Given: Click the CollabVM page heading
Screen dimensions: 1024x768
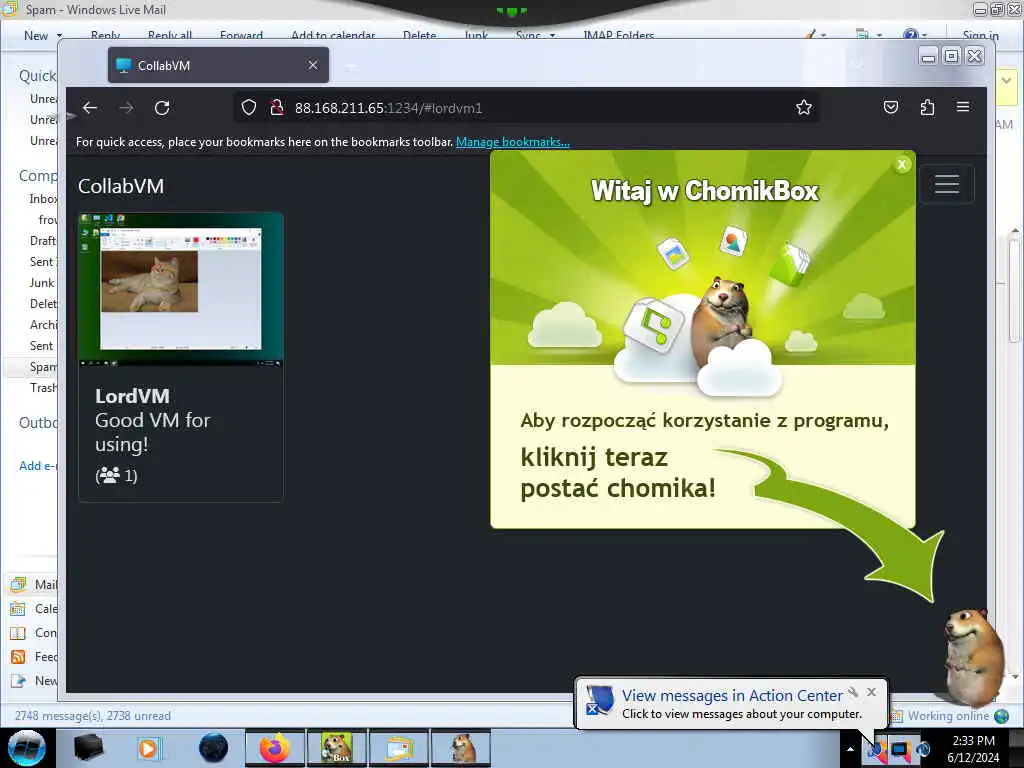Looking at the screenshot, I should pos(121,186).
